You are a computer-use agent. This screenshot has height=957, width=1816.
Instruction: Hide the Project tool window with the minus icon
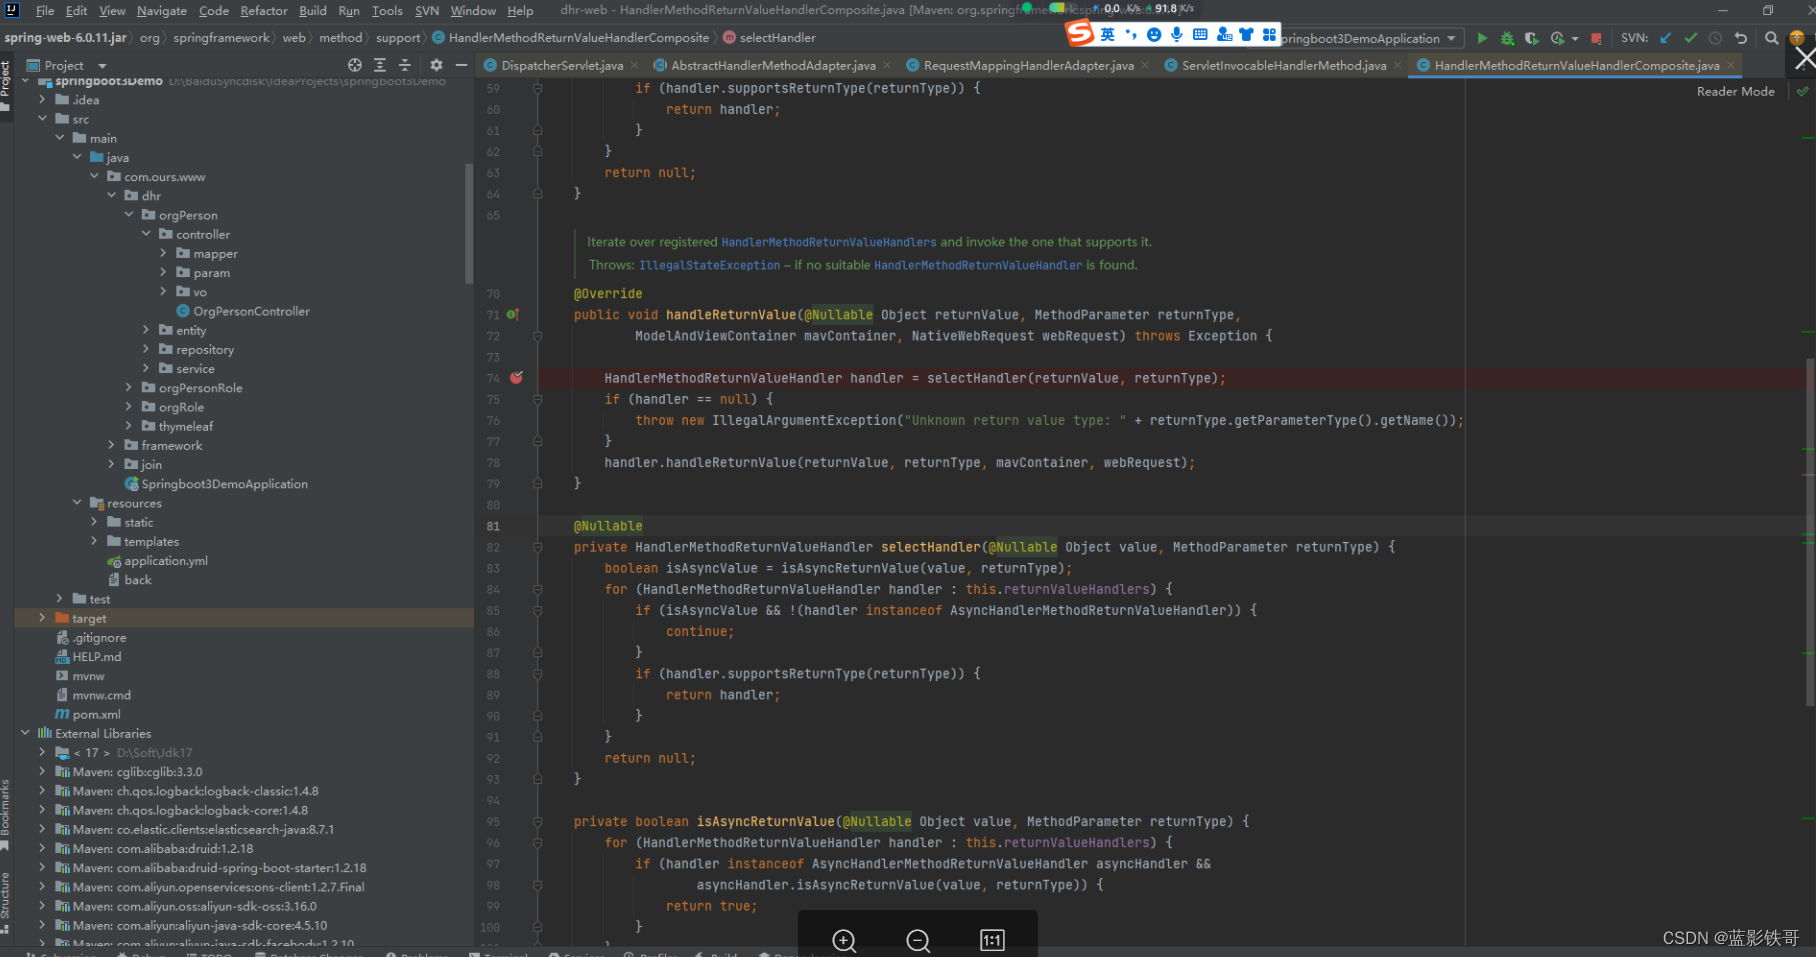[461, 65]
